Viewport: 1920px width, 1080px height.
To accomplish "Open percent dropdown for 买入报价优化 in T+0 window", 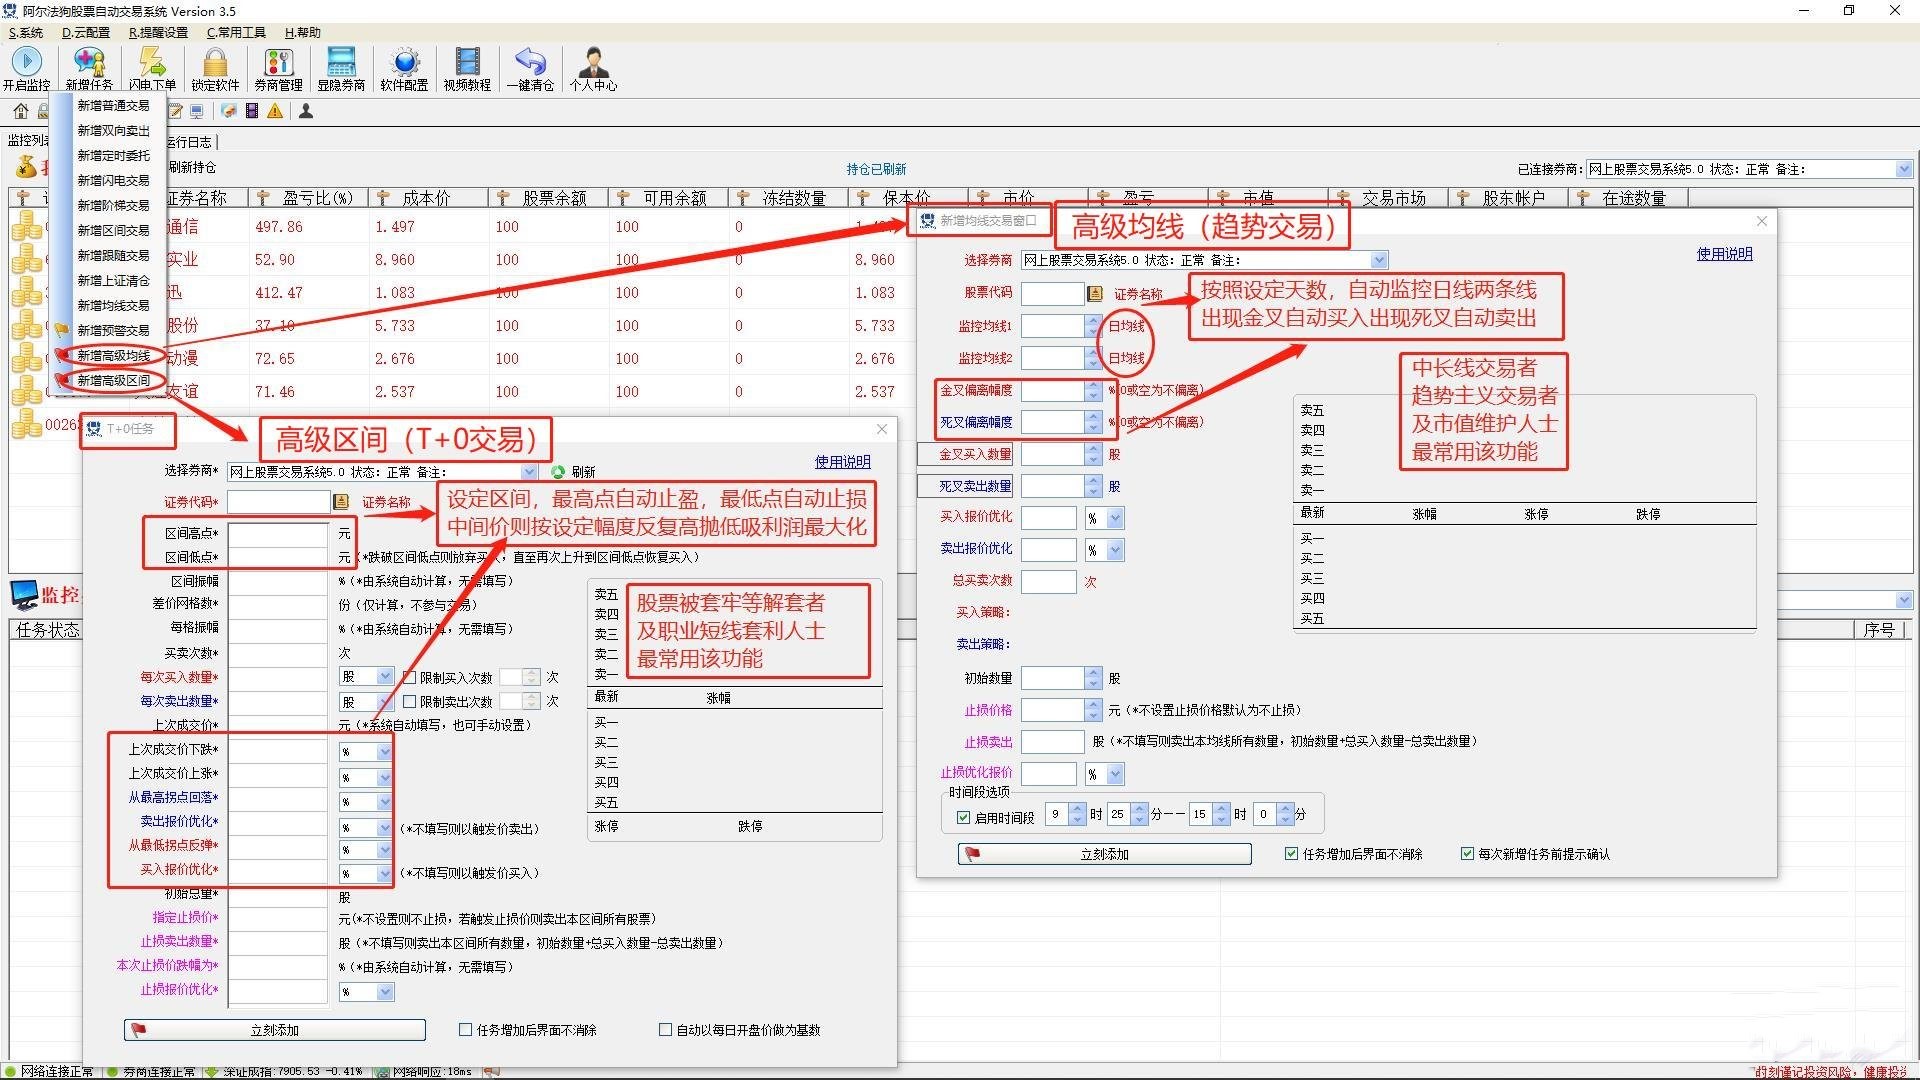I will (385, 873).
